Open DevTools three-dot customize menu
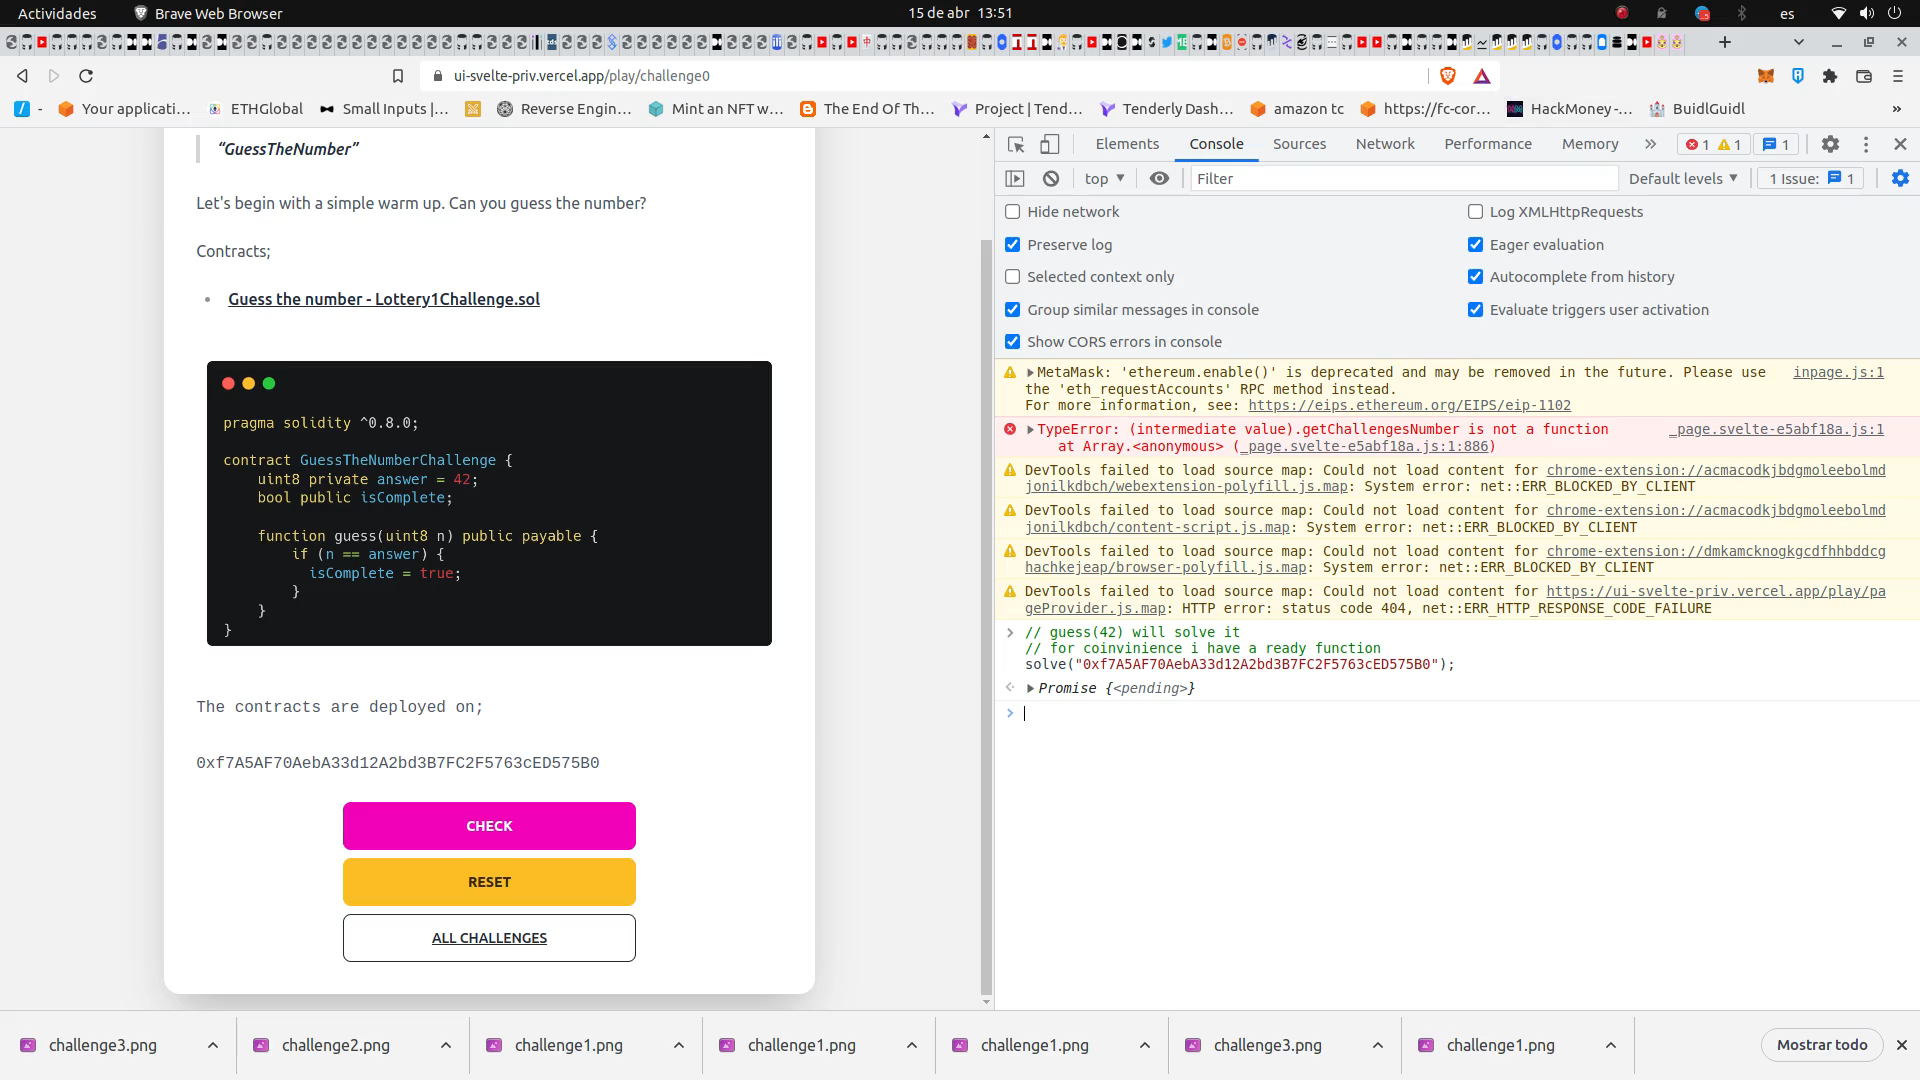1920x1080 pixels. tap(1866, 144)
